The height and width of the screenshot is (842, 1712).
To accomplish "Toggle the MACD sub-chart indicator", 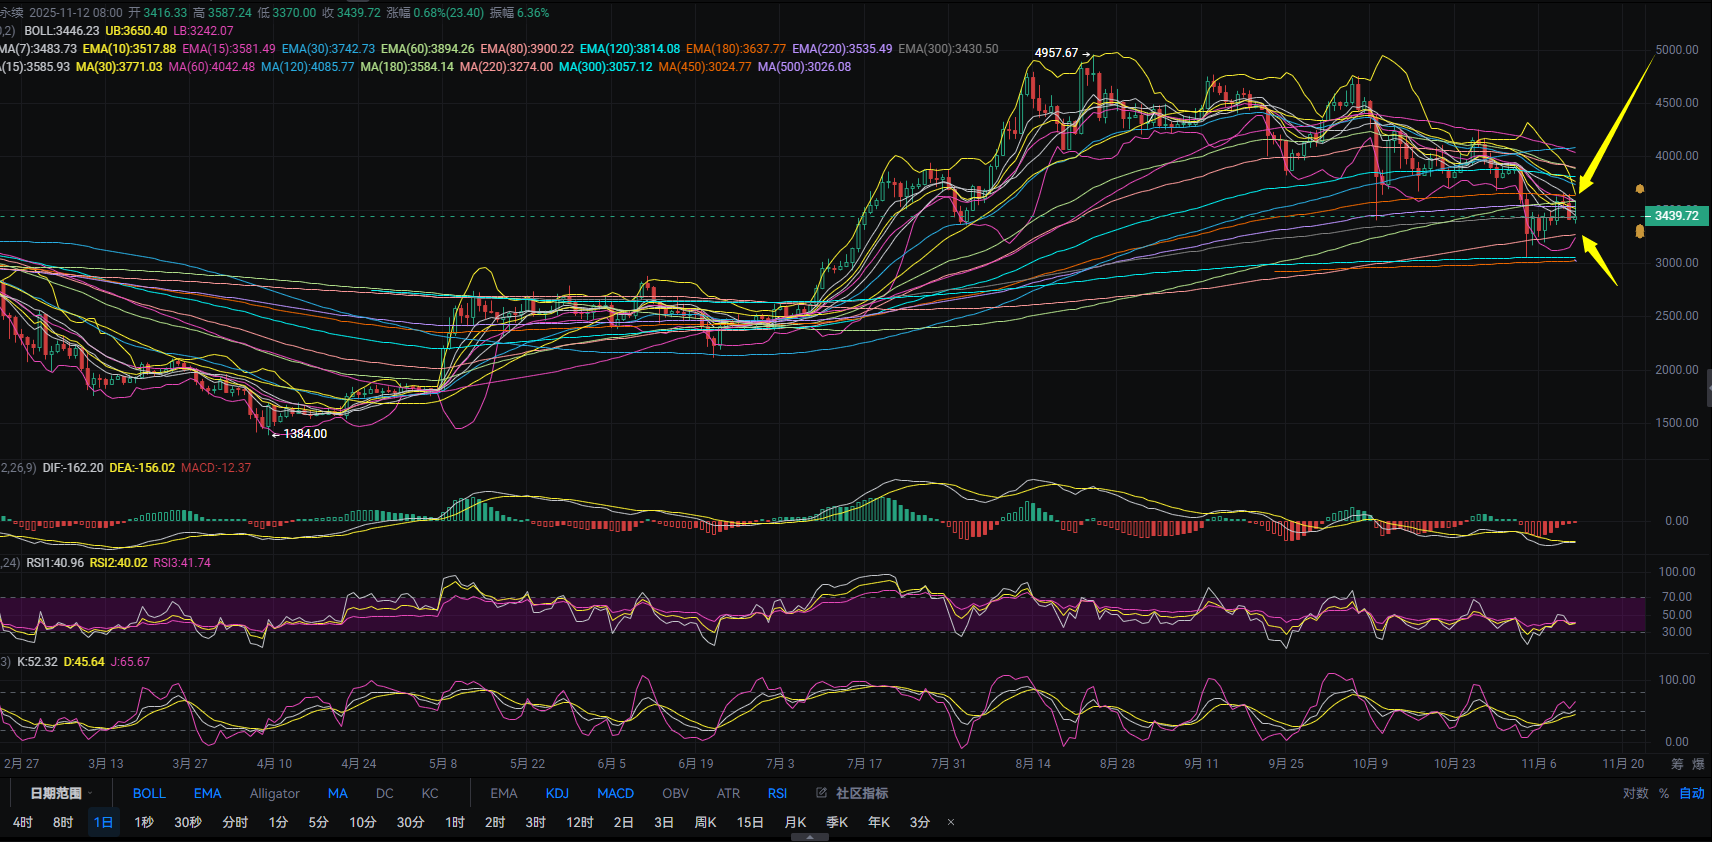I will (x=615, y=793).
